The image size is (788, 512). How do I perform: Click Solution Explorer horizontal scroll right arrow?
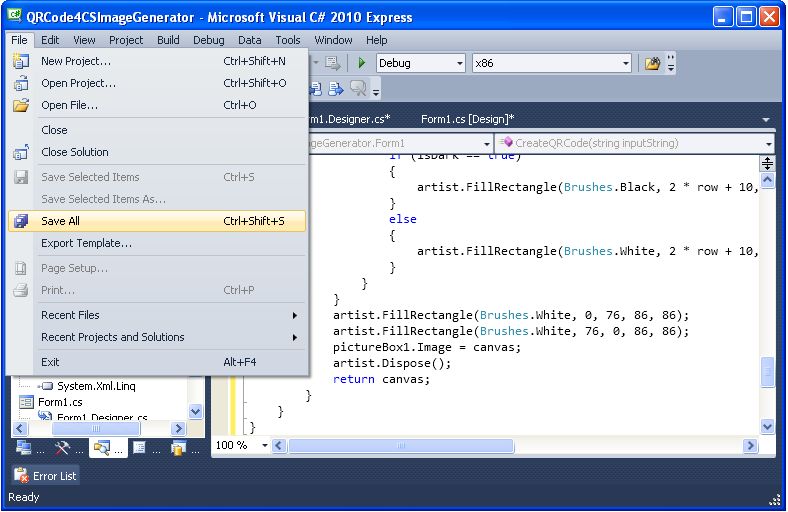coord(178,429)
